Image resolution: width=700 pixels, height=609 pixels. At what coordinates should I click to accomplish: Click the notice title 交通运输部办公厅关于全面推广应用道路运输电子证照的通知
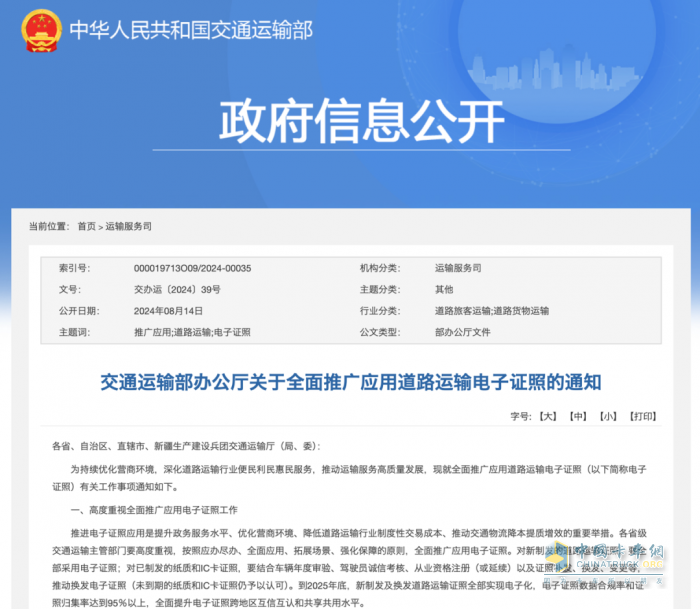[351, 382]
